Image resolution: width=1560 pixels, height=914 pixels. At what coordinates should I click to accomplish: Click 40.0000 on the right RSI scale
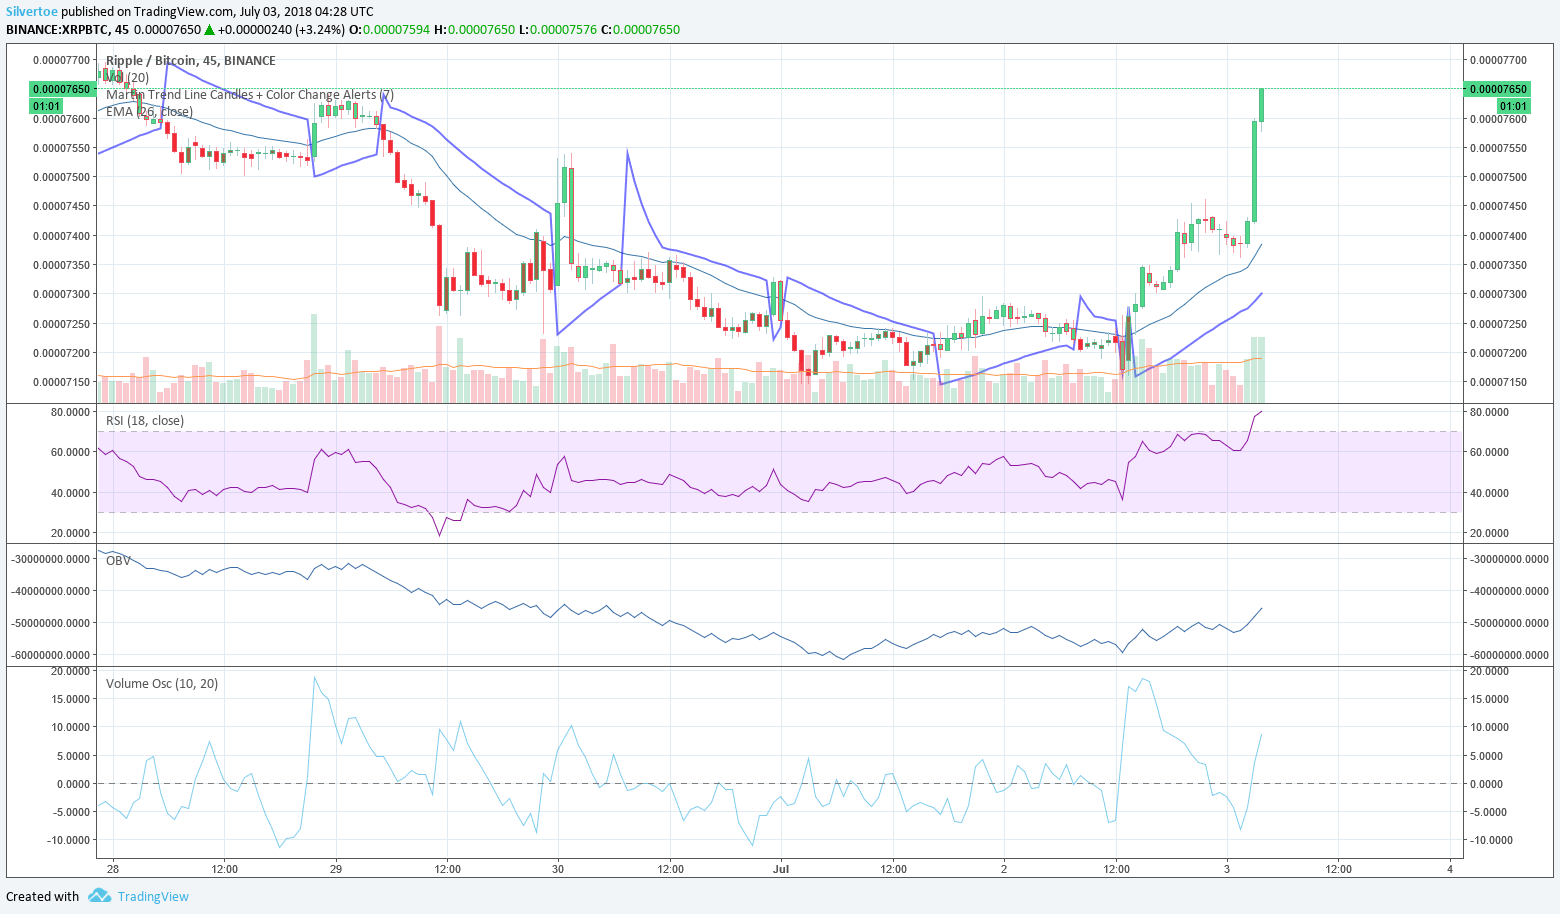tap(1490, 494)
